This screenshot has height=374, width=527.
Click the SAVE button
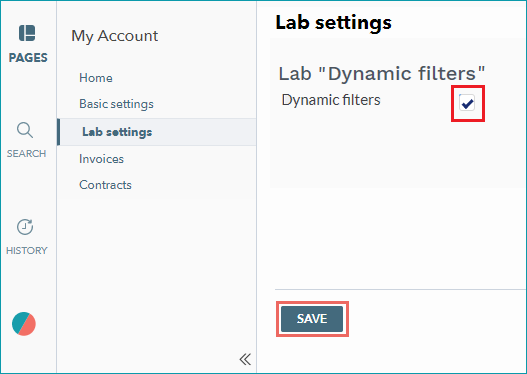312,319
